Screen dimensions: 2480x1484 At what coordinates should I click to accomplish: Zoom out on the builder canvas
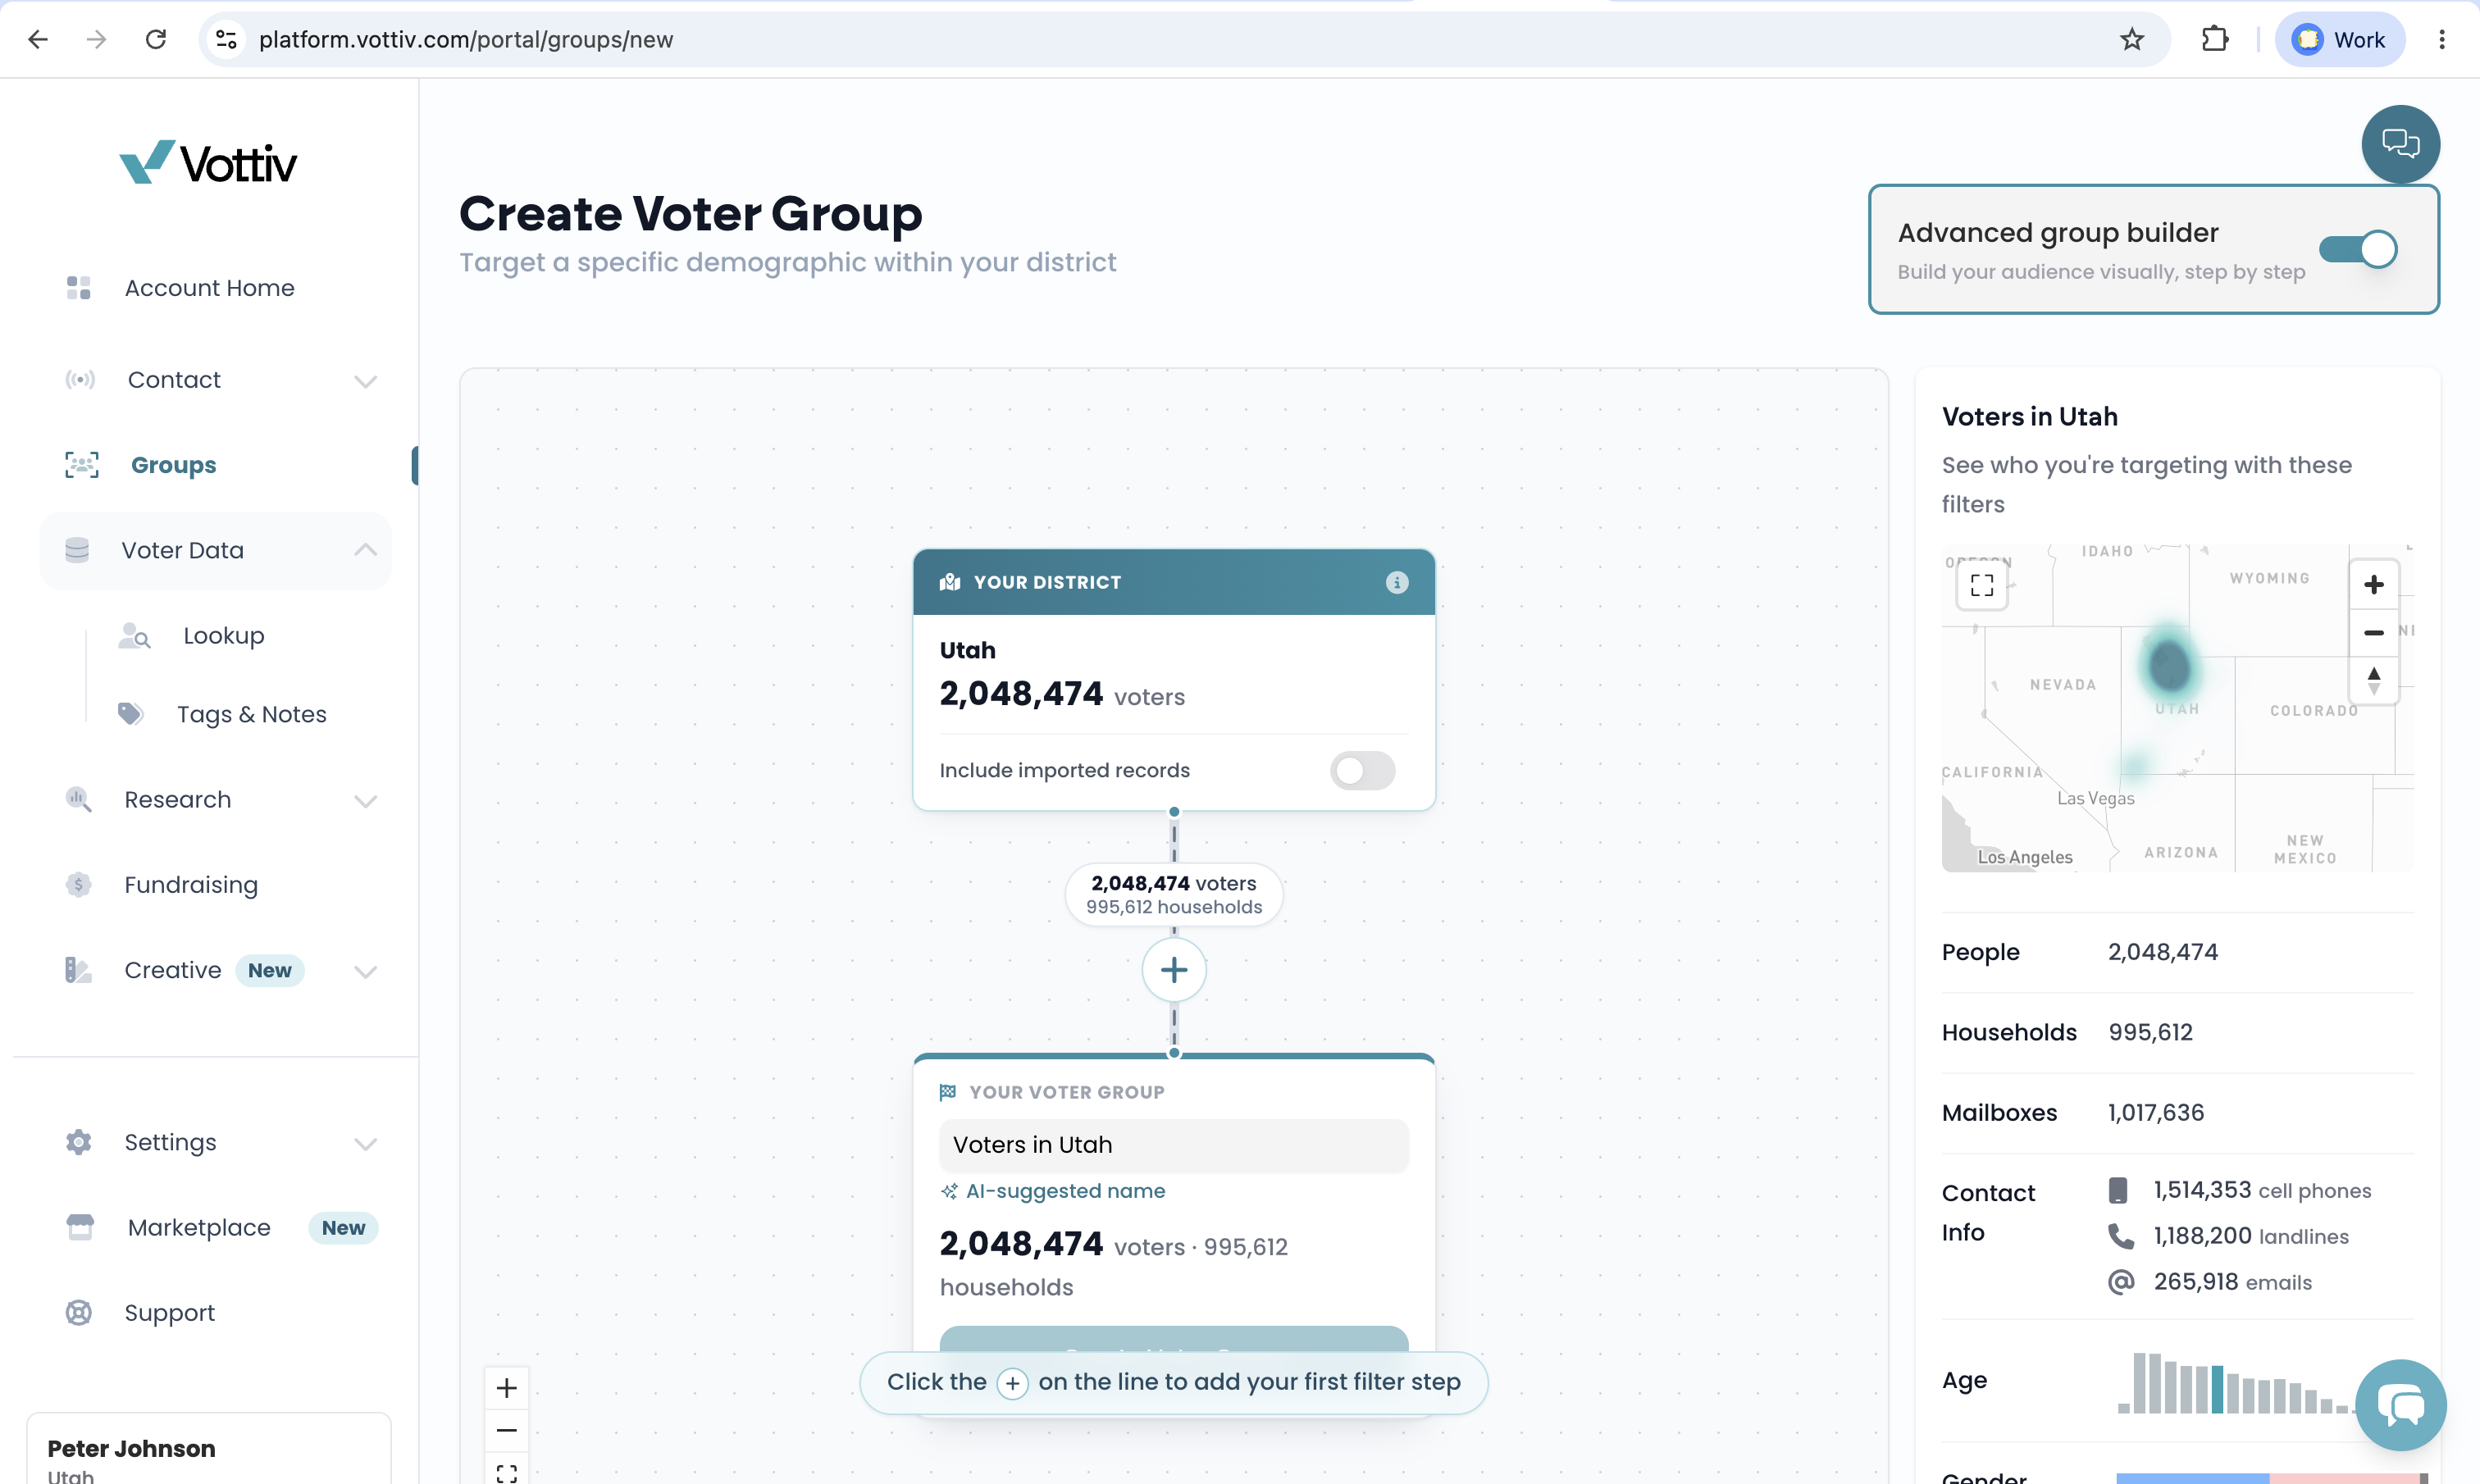[x=507, y=1430]
